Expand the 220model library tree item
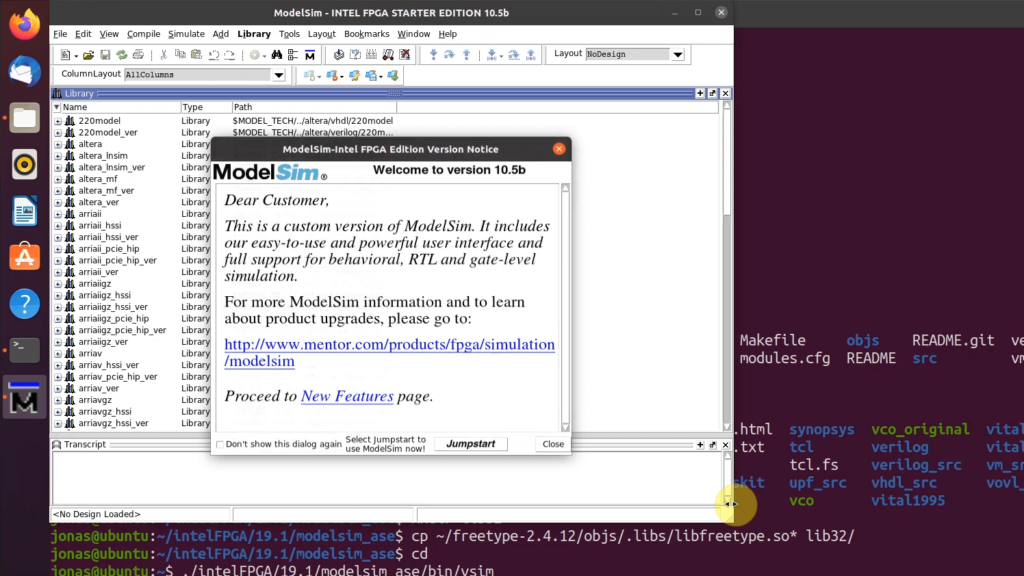 tap(58, 121)
